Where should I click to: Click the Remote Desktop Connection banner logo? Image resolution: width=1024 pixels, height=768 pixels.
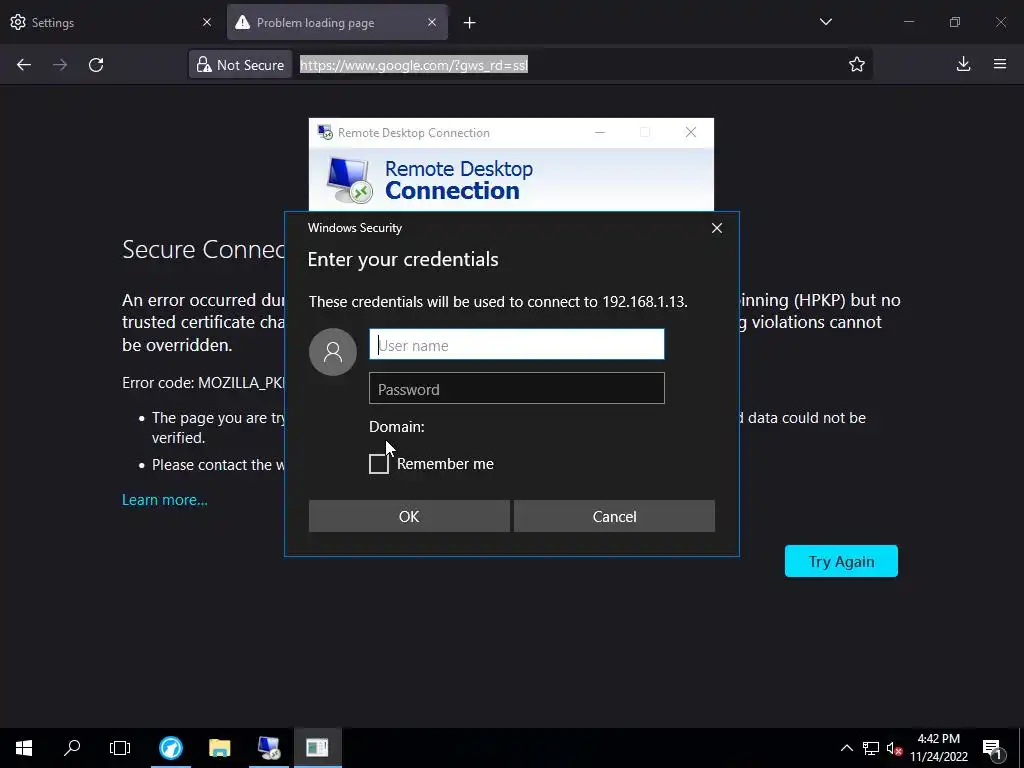point(349,180)
